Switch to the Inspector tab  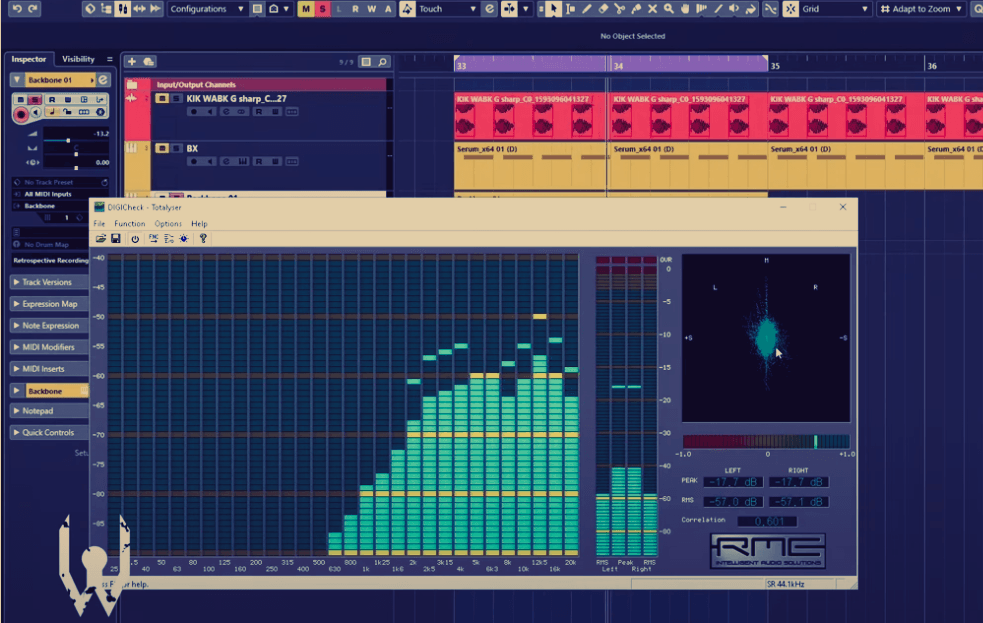29,59
